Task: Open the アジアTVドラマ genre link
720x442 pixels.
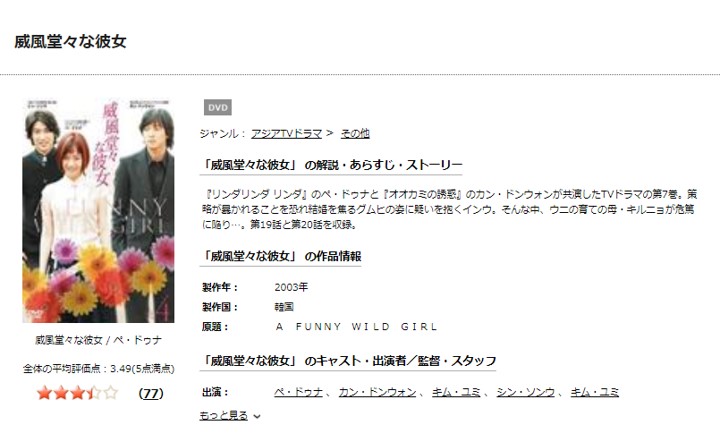Action: (x=287, y=134)
